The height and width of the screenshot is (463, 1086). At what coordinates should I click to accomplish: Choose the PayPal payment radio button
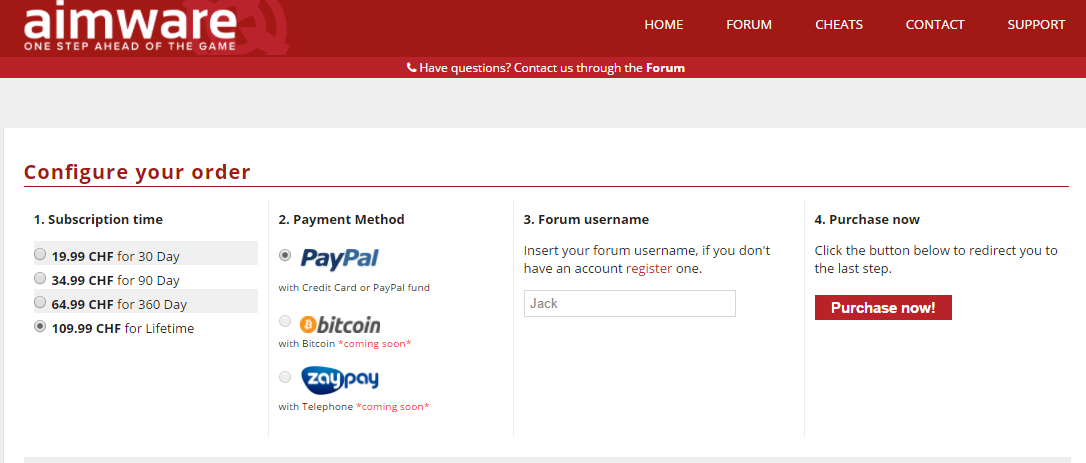coord(285,256)
